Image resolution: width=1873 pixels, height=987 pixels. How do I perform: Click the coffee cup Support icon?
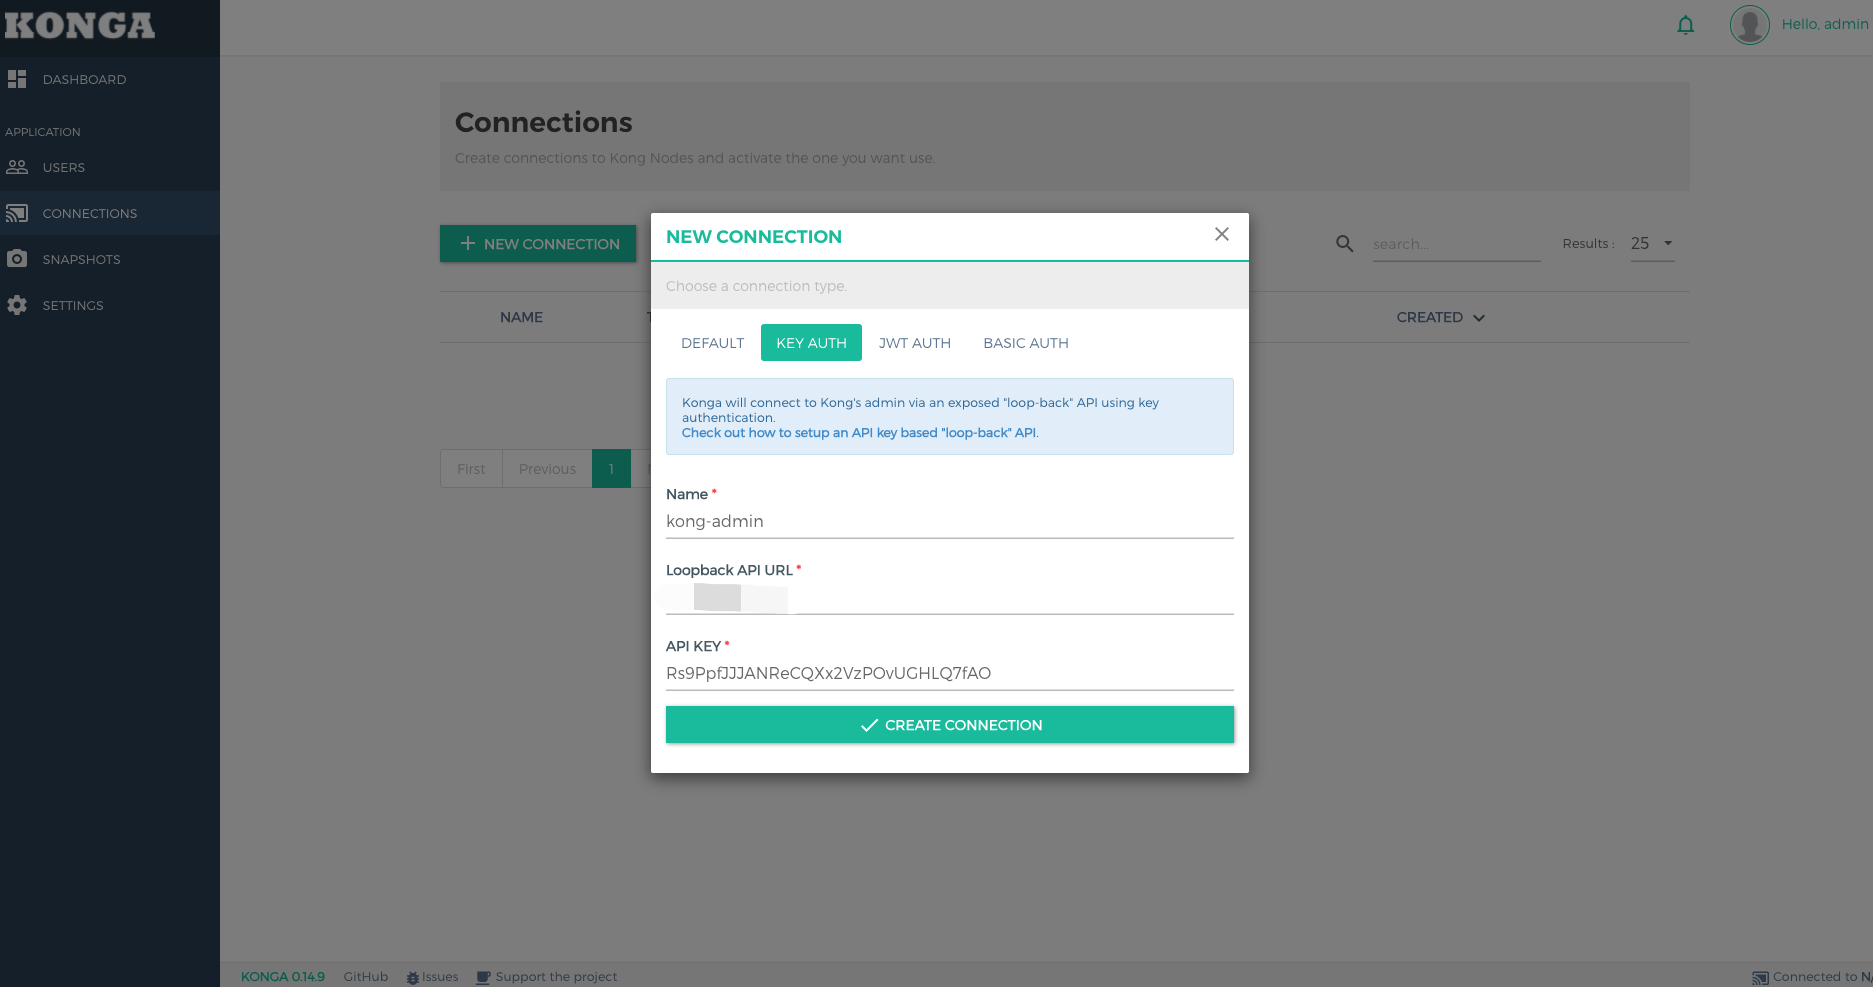[484, 977]
